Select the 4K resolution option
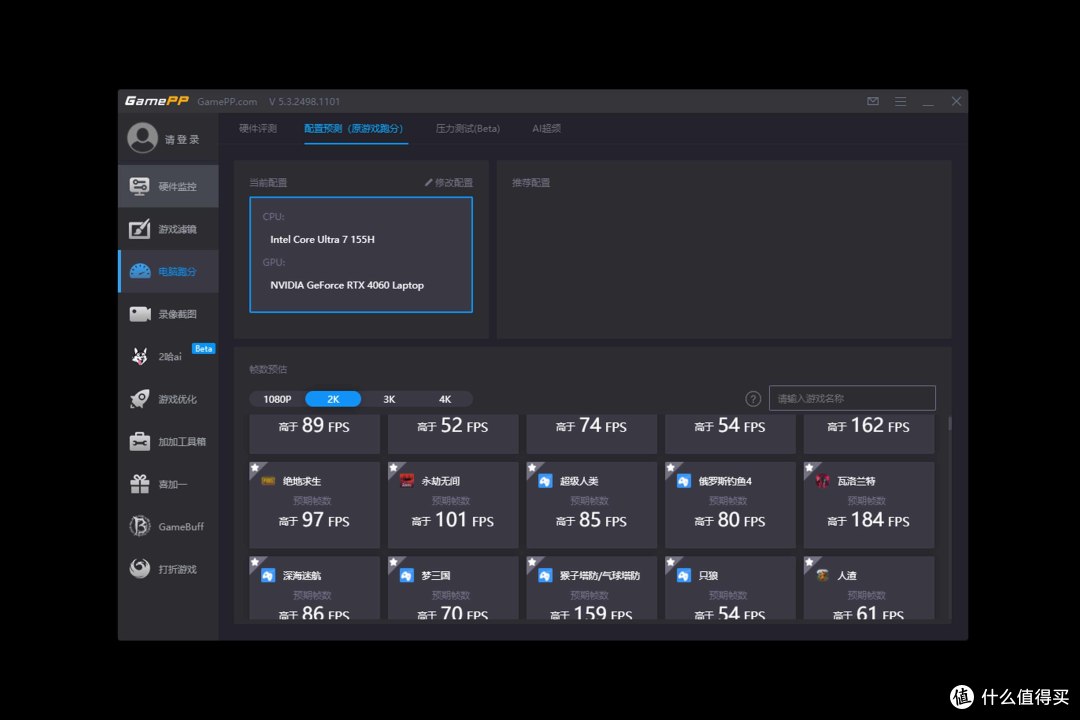 [x=445, y=399]
